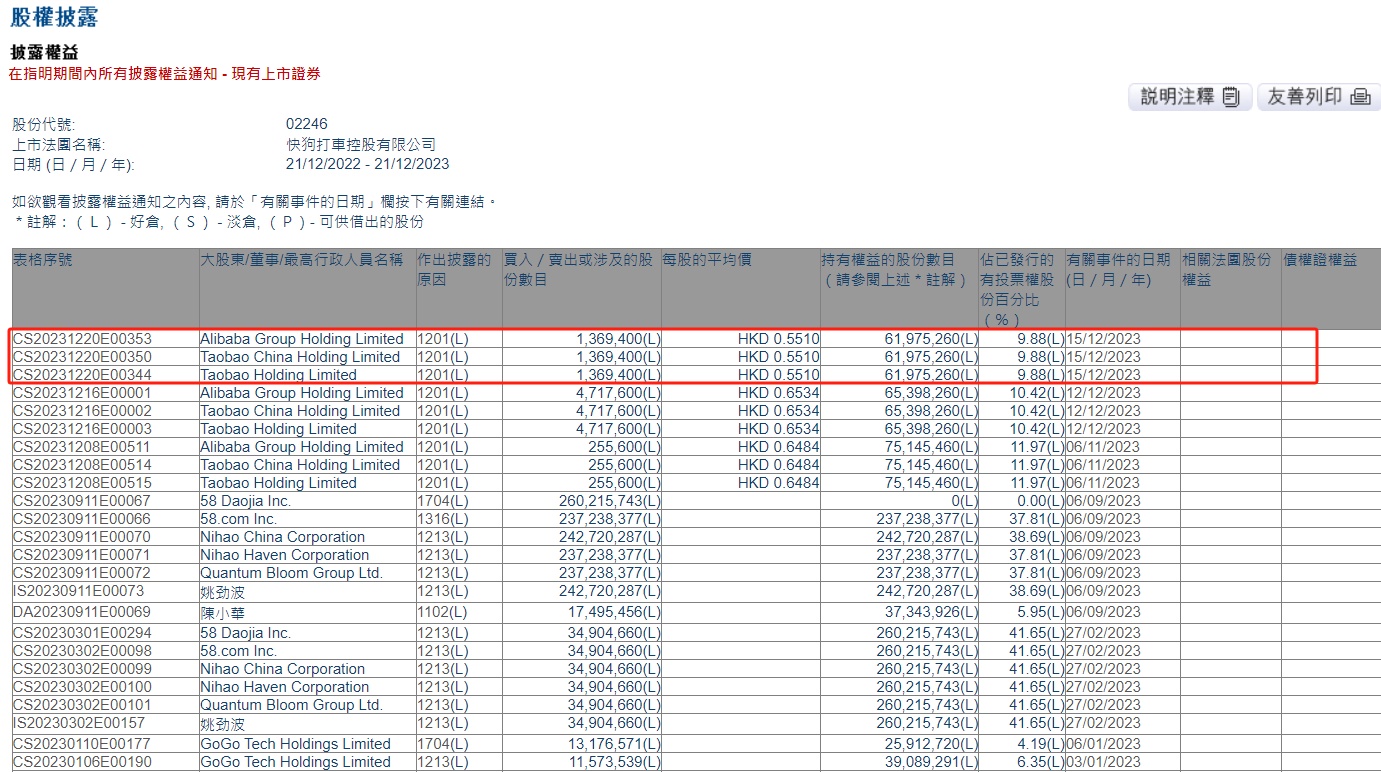Click company name 快狗打車控股有限公司
The height and width of the screenshot is (772, 1381).
[x=361, y=145]
